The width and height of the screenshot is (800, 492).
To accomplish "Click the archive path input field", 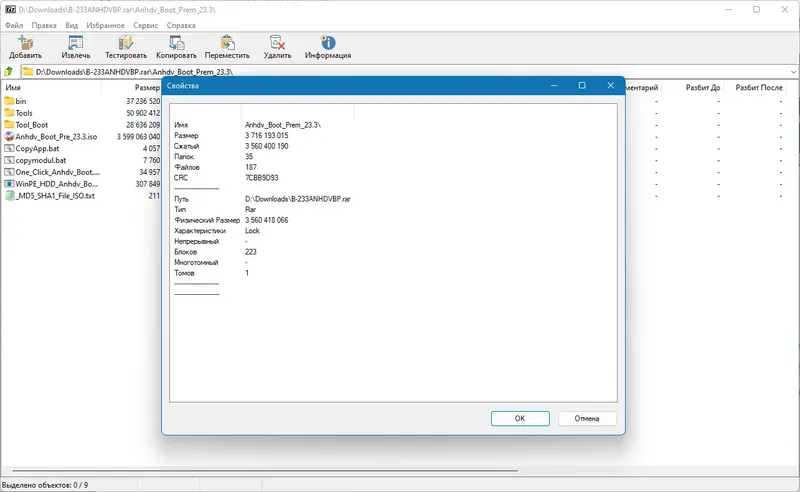I will (408, 72).
